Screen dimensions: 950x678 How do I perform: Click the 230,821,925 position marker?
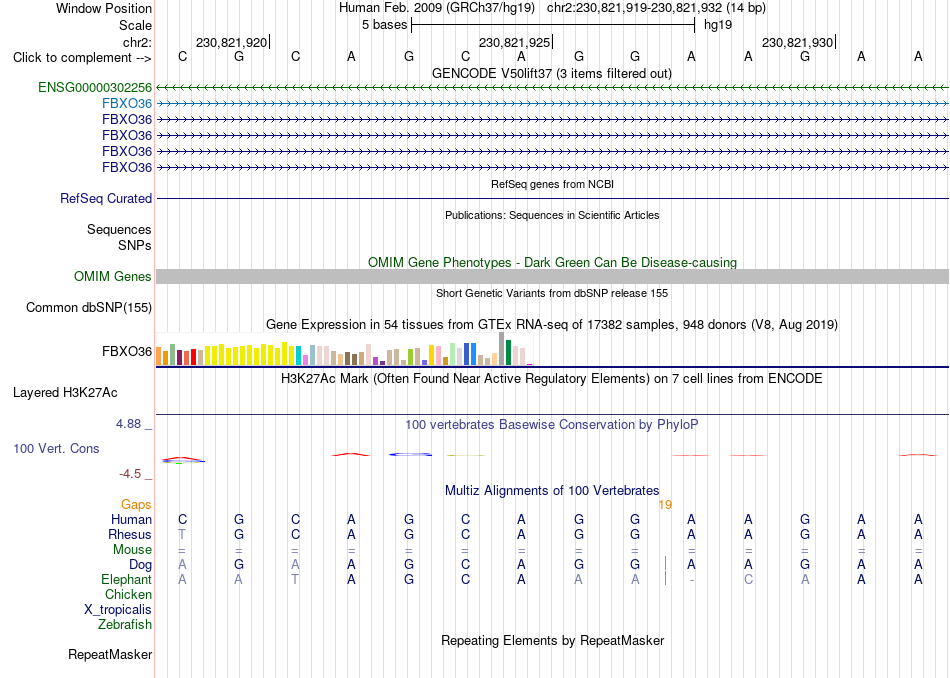click(x=516, y=42)
